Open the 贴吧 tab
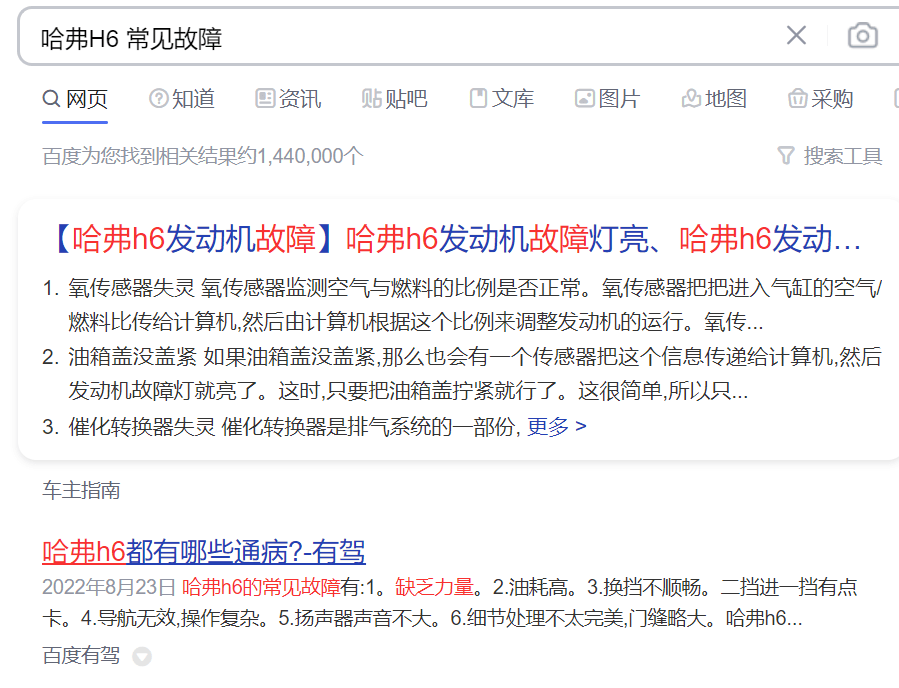 click(x=394, y=99)
